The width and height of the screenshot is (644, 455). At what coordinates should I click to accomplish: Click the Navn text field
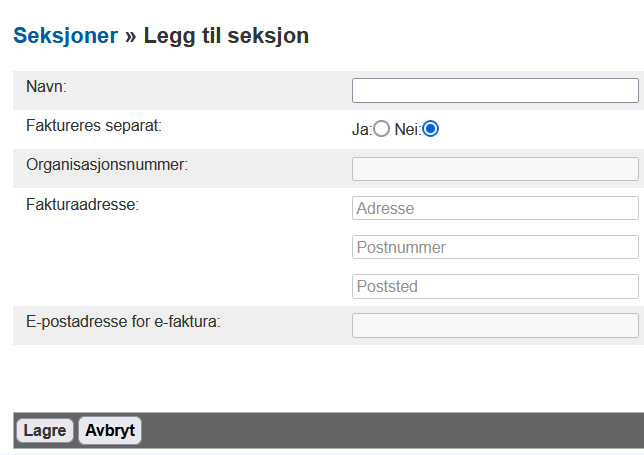pyautogui.click(x=495, y=91)
